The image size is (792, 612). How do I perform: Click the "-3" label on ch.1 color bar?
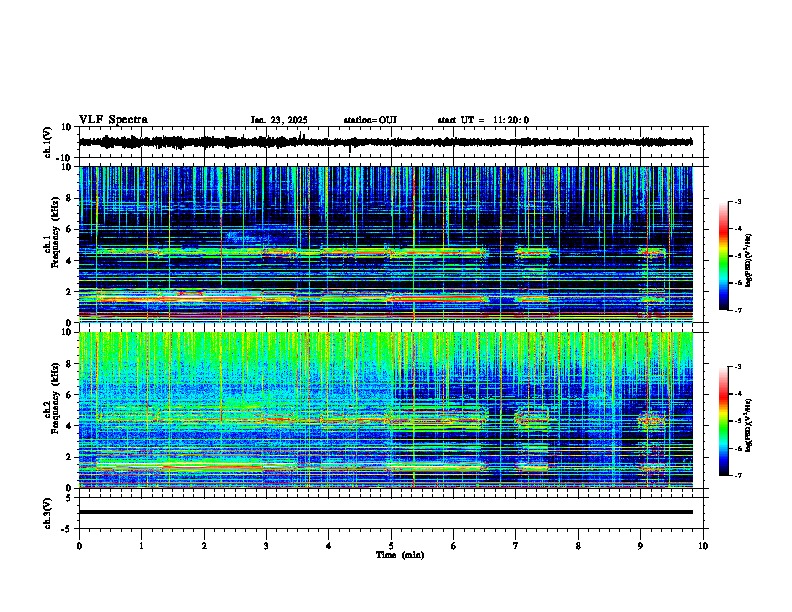(737, 201)
